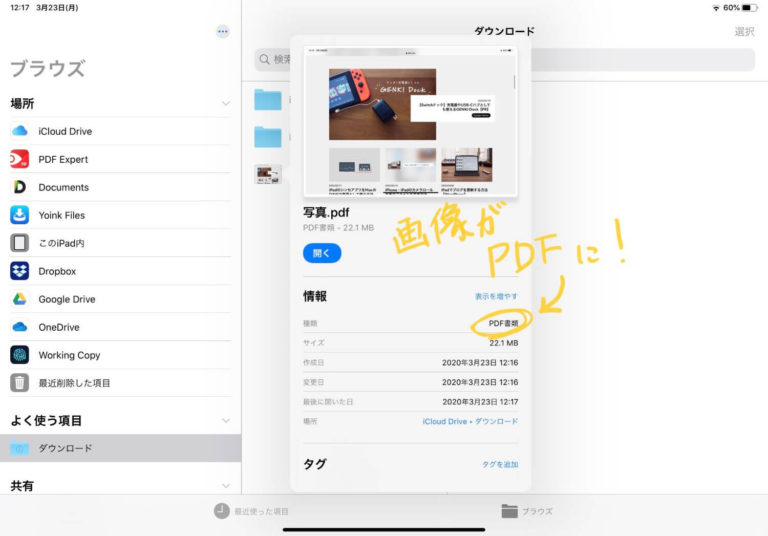Click the 2020年3月23日 12:17 last-opened value
This screenshot has height=536, width=768.
pos(480,402)
